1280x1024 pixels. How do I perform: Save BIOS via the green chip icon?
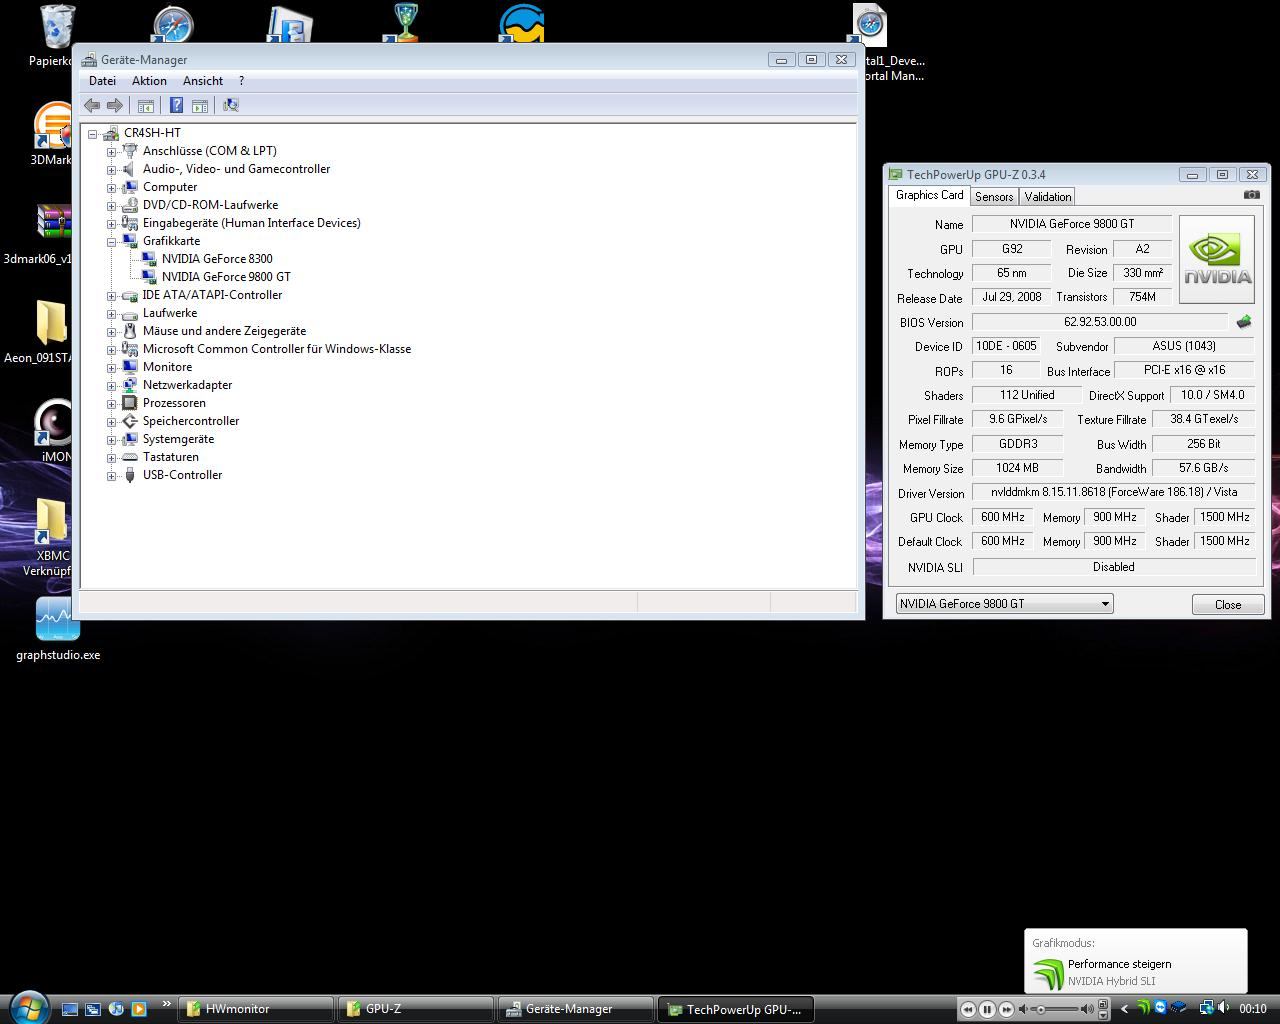tap(1244, 322)
